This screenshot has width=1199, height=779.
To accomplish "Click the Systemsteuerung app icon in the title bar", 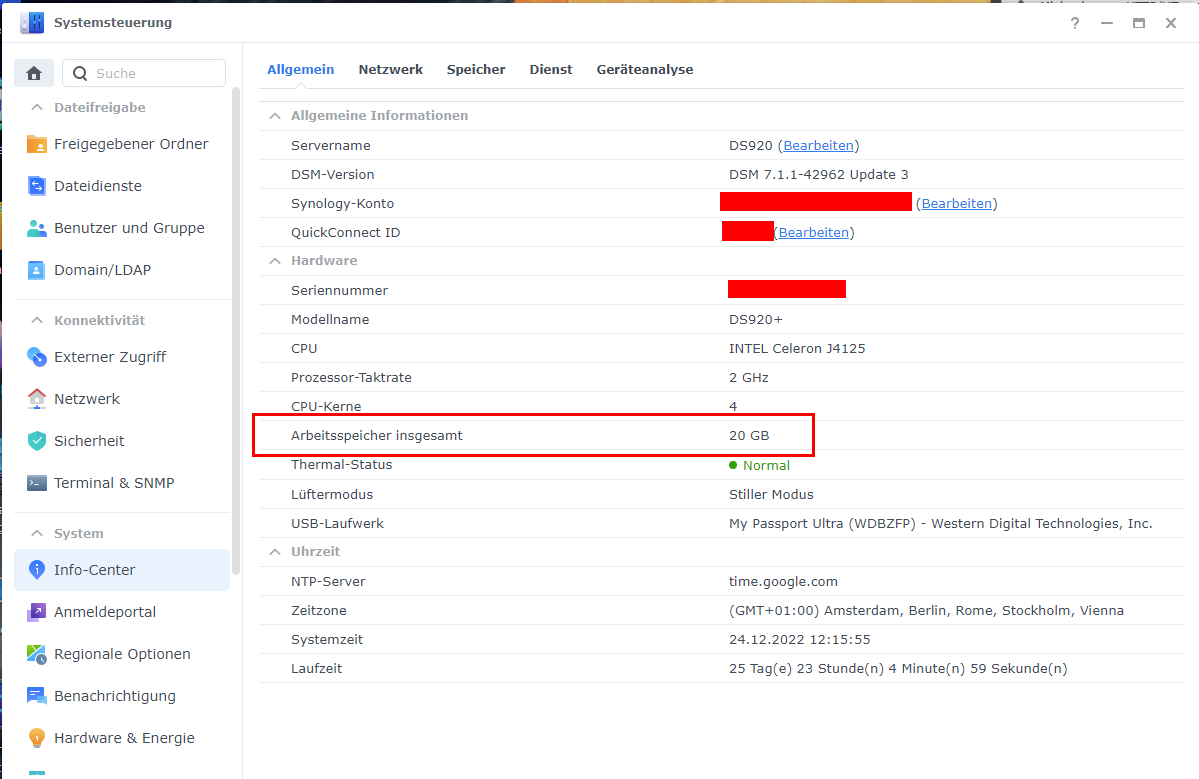I will (x=32, y=22).
